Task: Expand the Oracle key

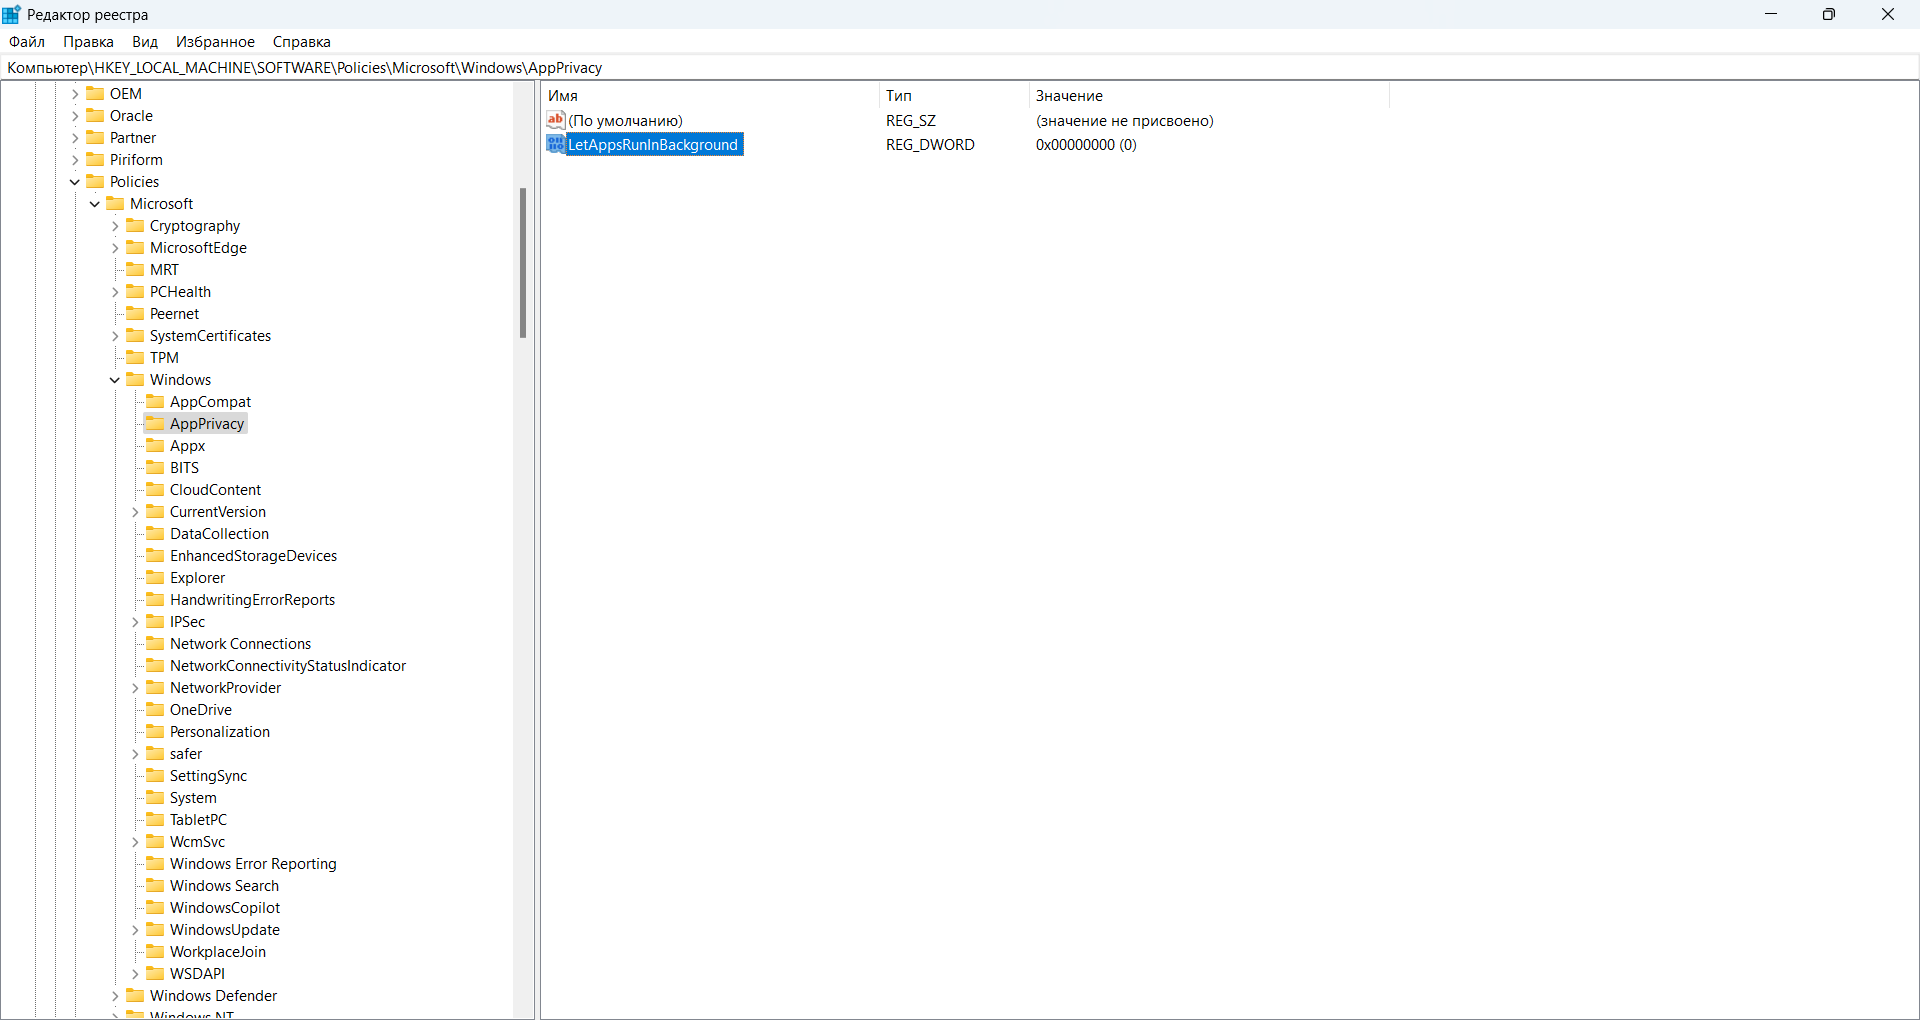Action: [x=75, y=116]
